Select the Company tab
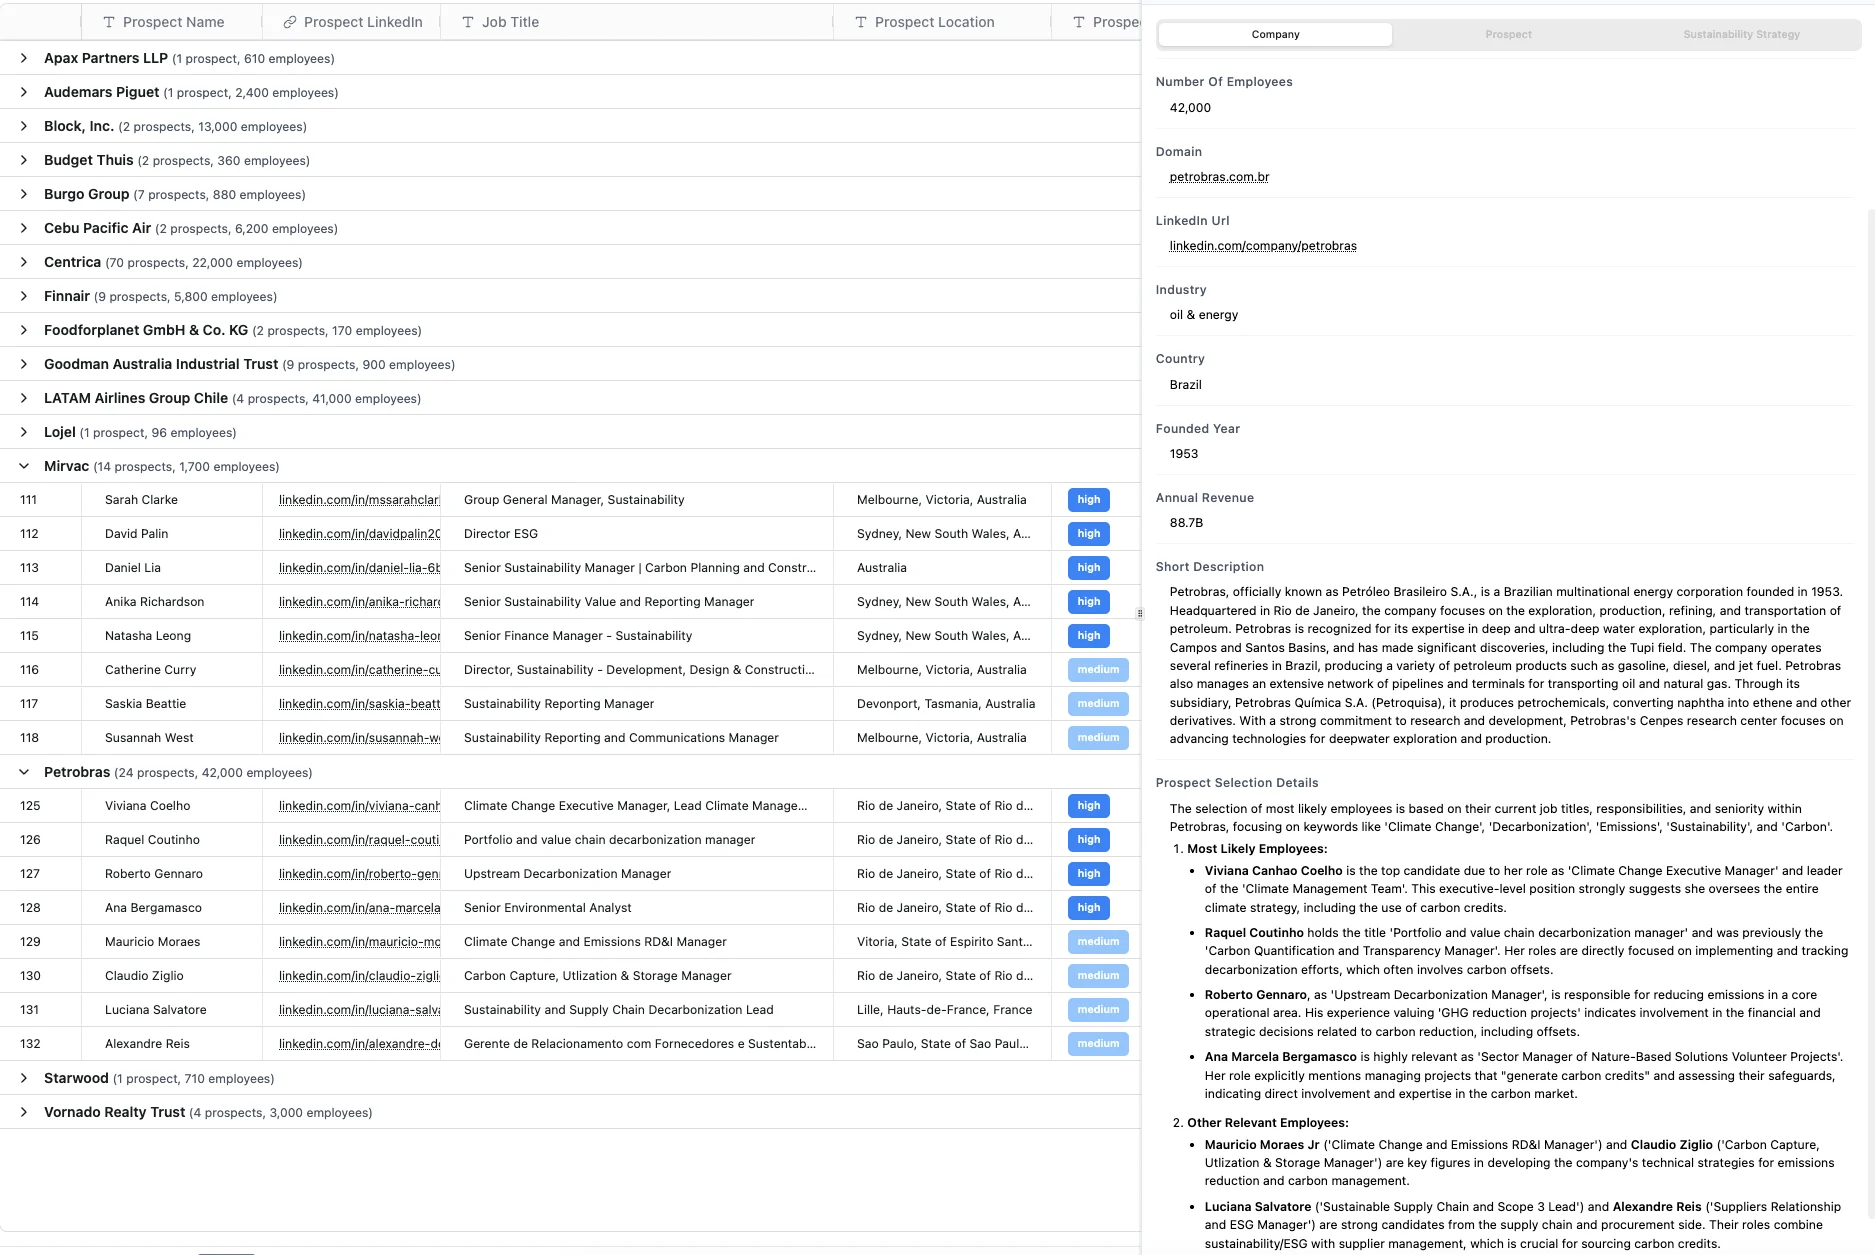 1275,34
